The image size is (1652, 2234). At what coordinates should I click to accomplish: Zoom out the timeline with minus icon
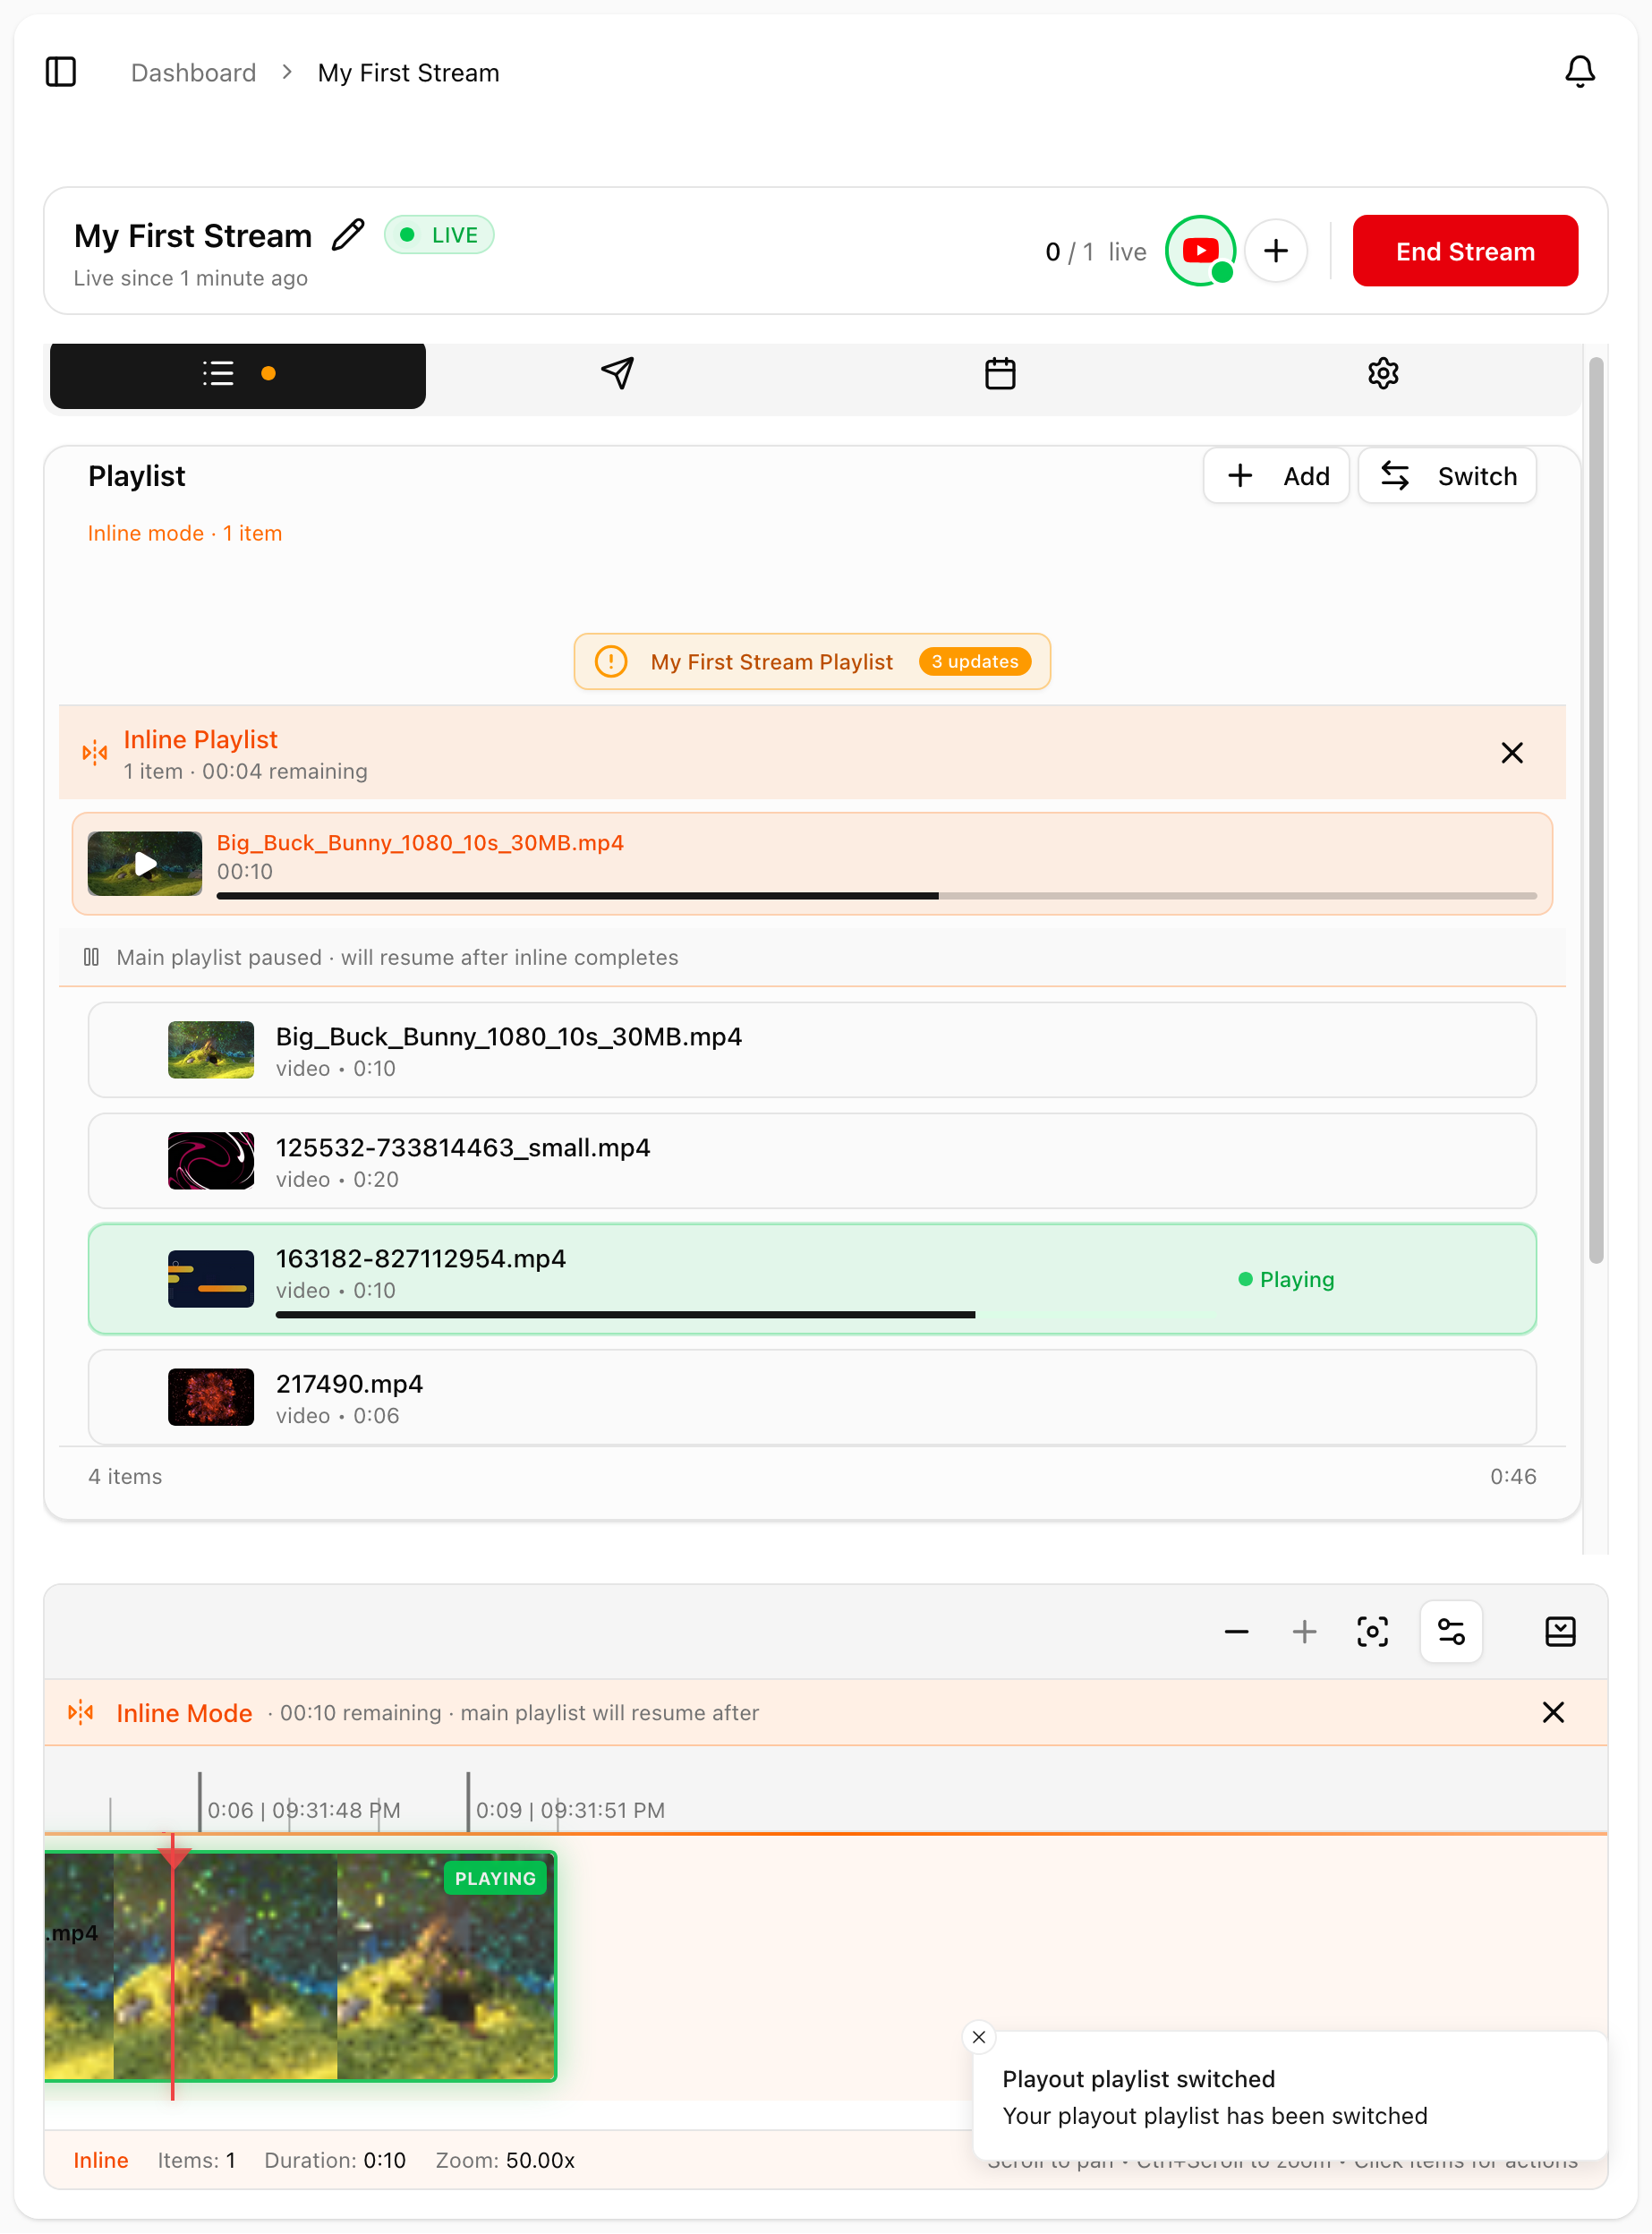tap(1236, 1632)
